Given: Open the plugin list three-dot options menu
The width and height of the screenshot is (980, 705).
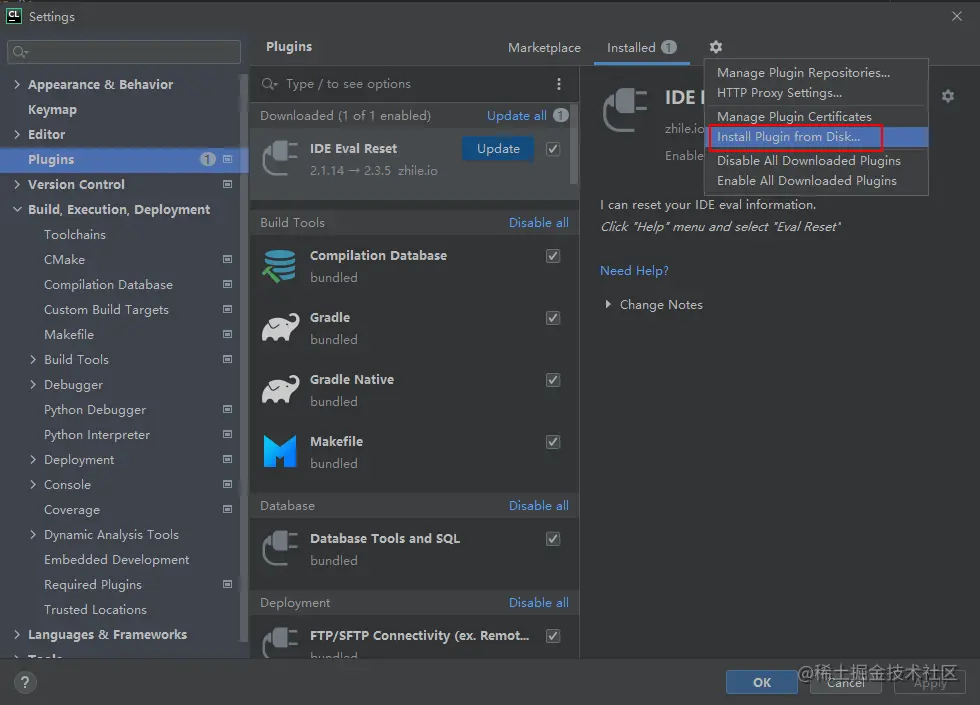Looking at the screenshot, I should point(559,84).
